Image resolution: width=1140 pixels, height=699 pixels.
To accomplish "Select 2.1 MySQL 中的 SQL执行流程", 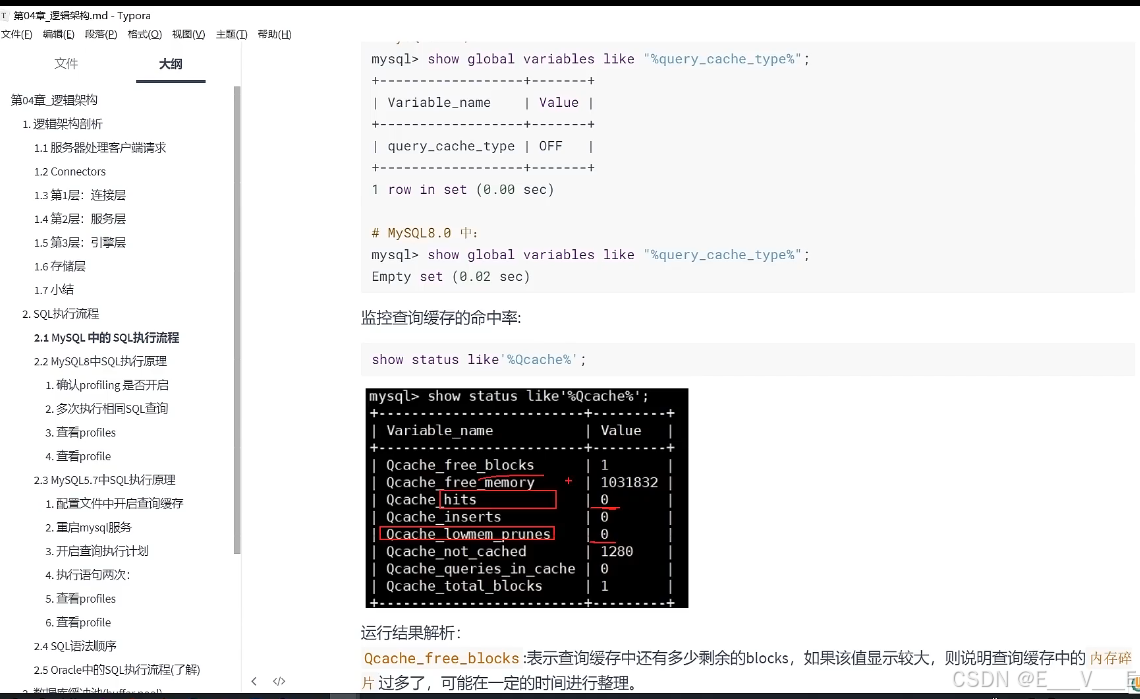I will [x=106, y=337].
